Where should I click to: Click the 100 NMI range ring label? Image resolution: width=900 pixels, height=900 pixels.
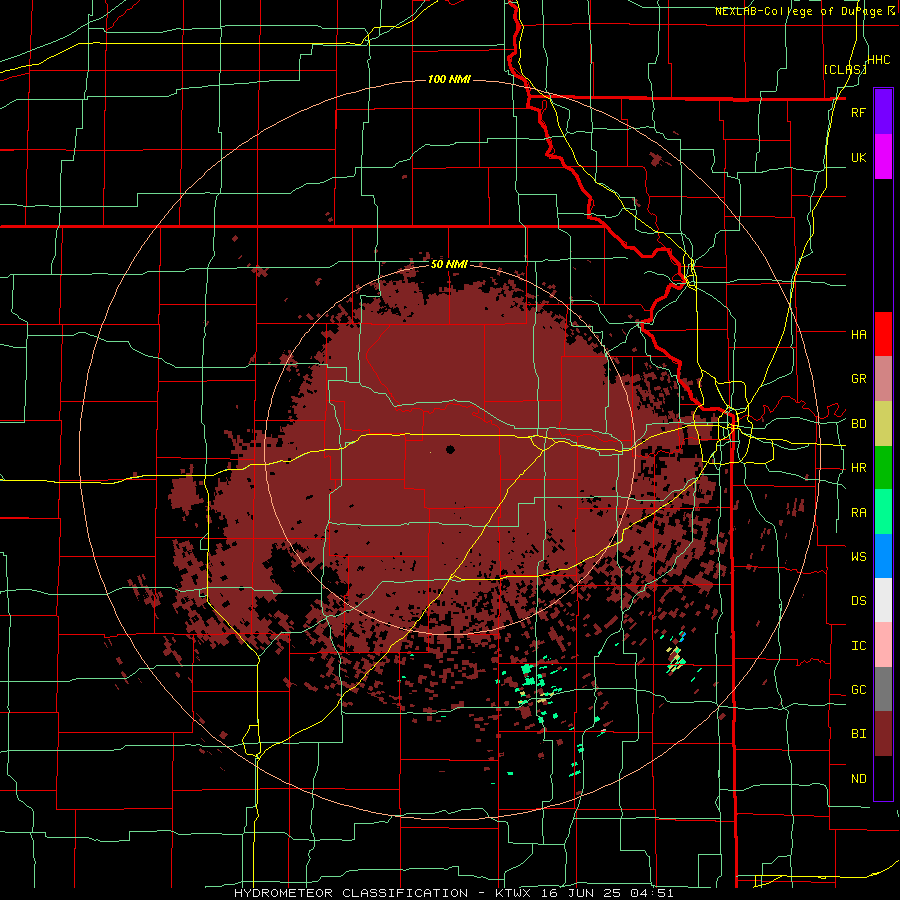(x=449, y=79)
